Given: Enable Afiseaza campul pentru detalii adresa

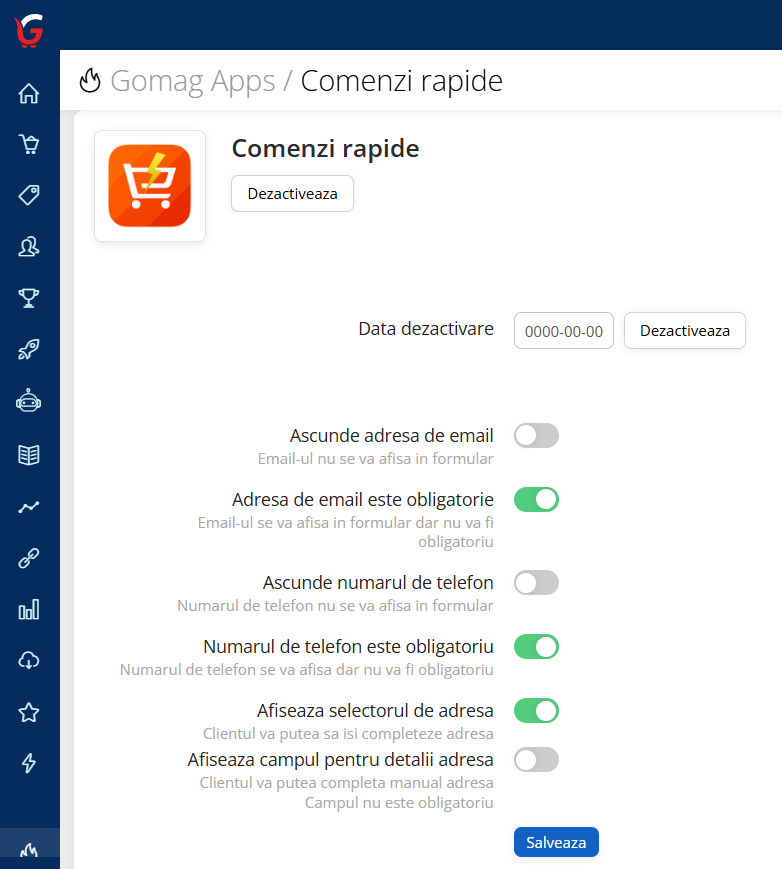Looking at the screenshot, I should 536,760.
